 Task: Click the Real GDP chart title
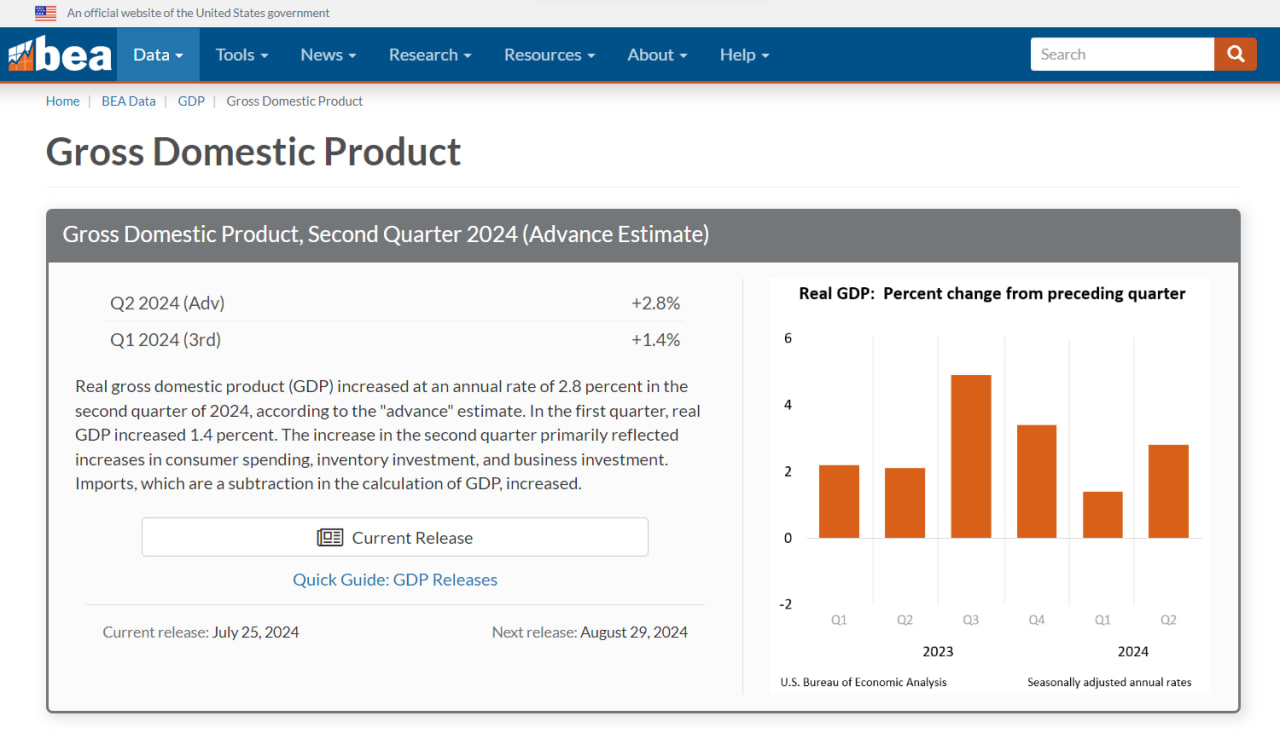[992, 293]
